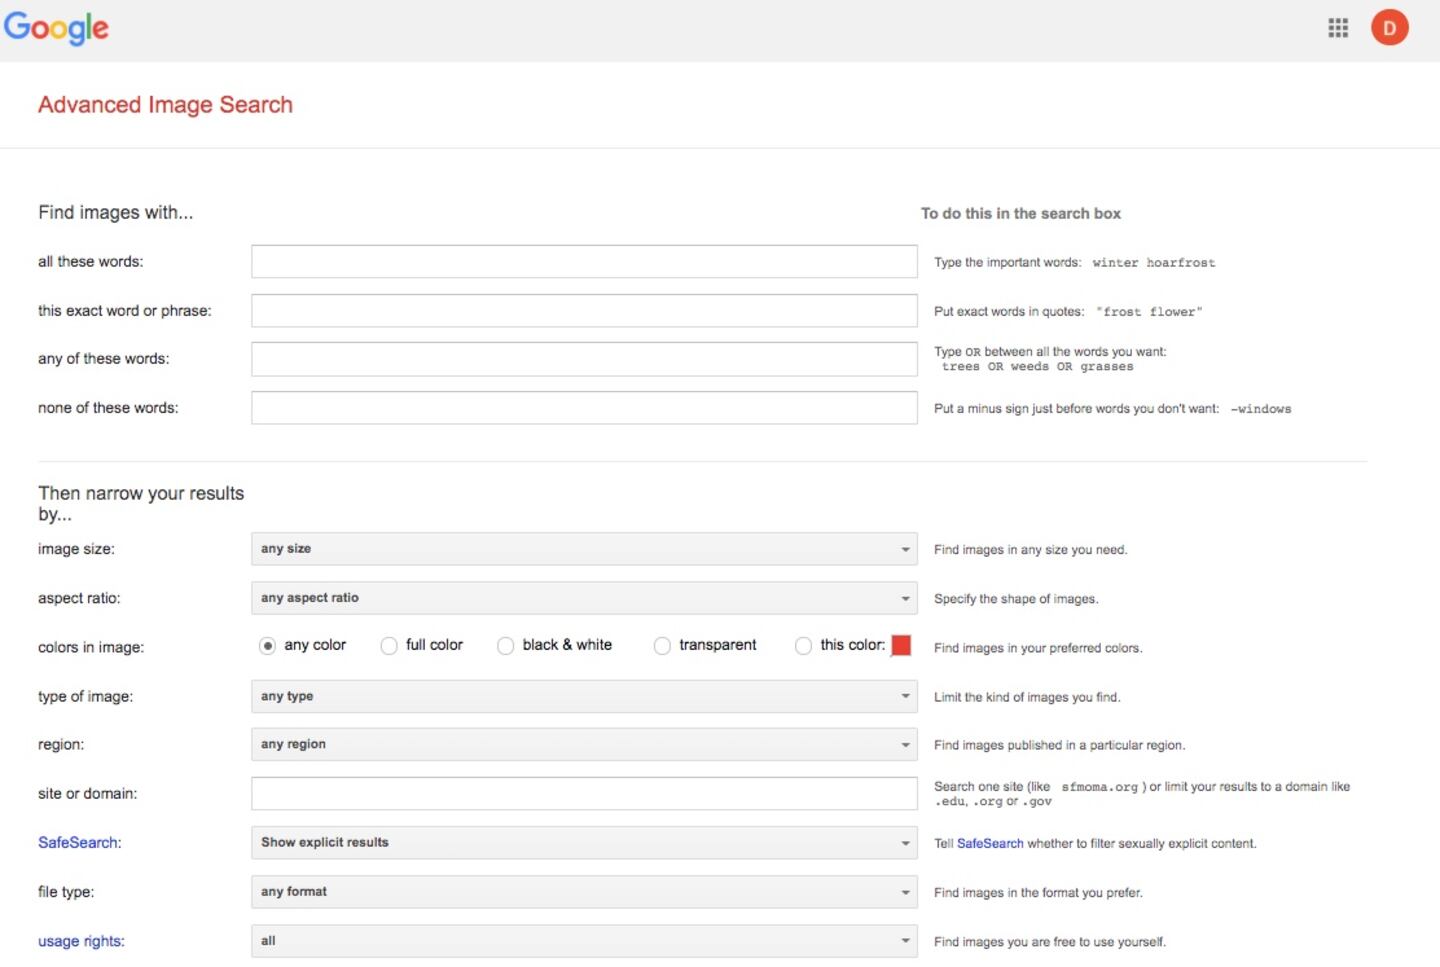Click the '"frost flower"' example text

1149,312
